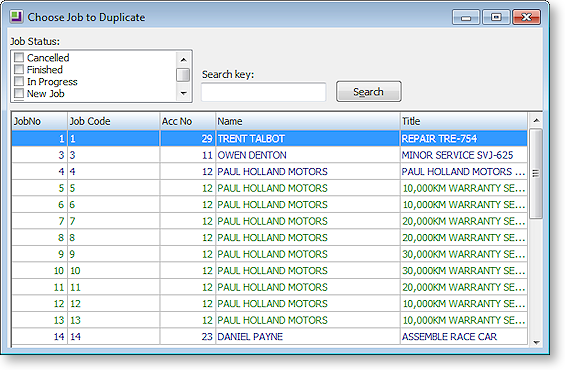Maximize the Choose Job to Duplicate window
565x370 pixels.
click(496, 17)
